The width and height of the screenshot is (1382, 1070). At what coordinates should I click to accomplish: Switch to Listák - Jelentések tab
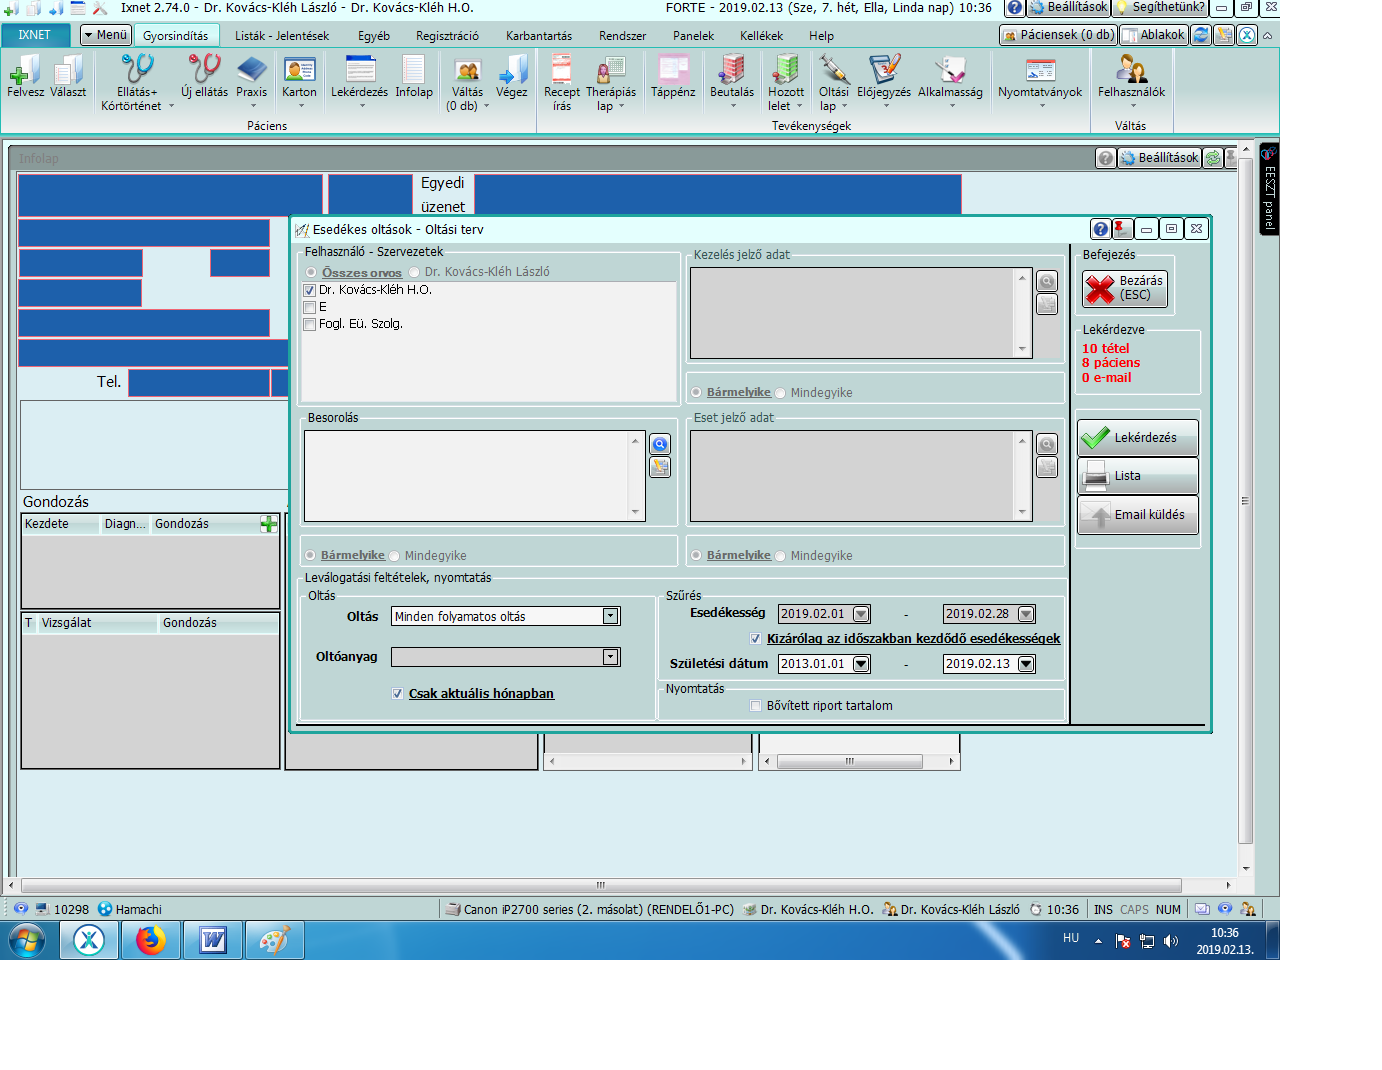pos(282,36)
